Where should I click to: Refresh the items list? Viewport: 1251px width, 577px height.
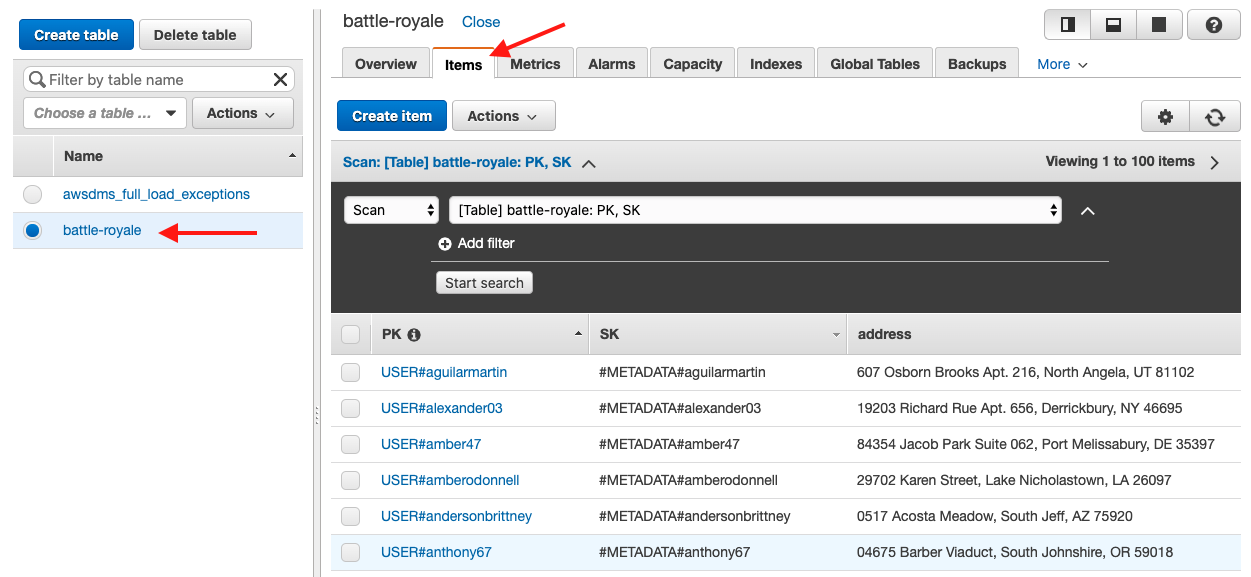1215,117
